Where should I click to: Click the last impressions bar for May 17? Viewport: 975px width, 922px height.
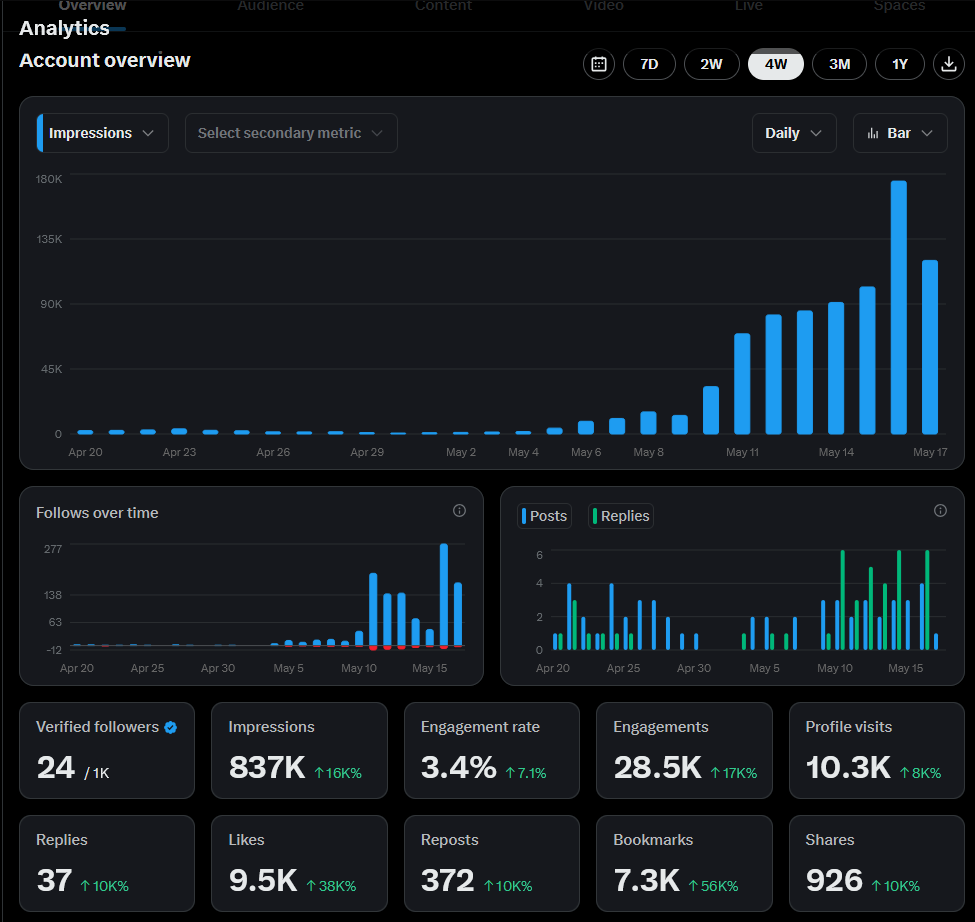(930, 347)
